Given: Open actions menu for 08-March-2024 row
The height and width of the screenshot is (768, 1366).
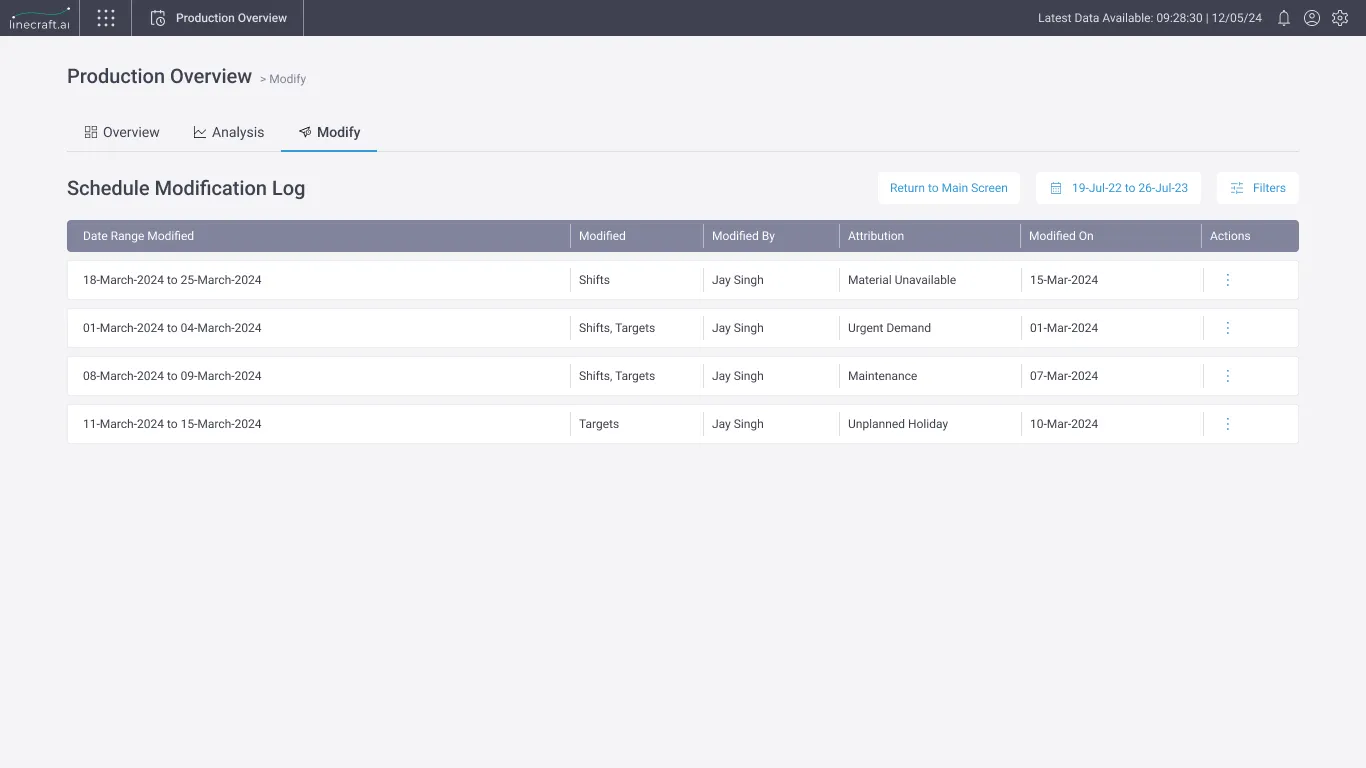Looking at the screenshot, I should (x=1228, y=376).
